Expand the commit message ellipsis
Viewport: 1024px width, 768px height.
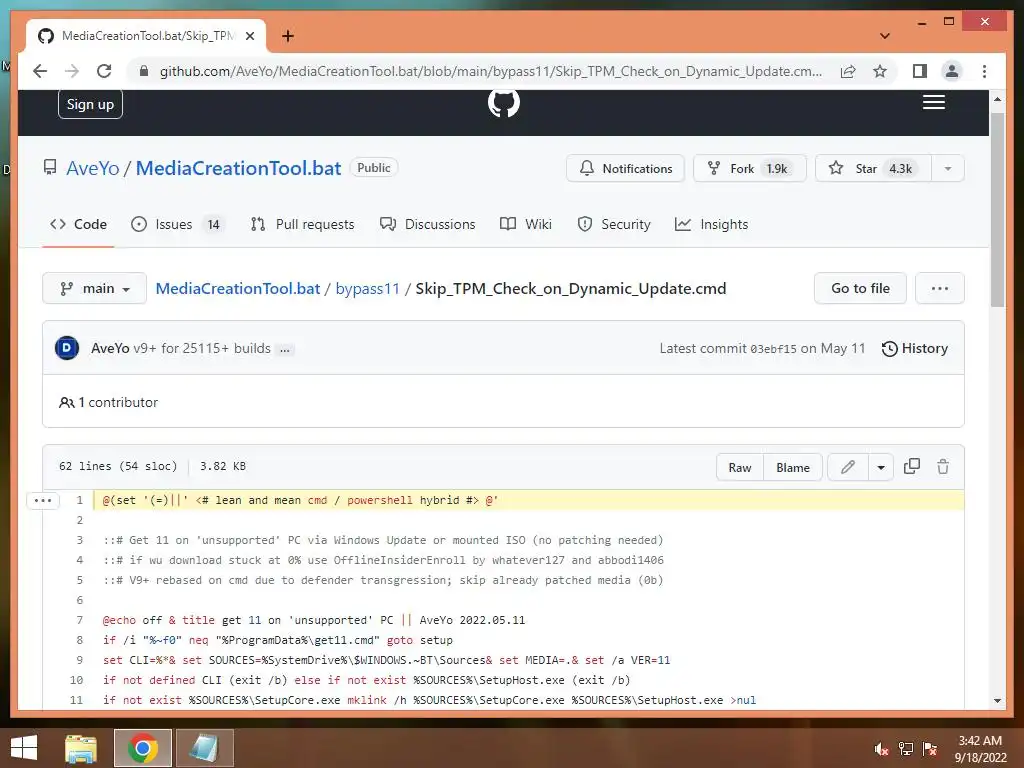pos(285,349)
